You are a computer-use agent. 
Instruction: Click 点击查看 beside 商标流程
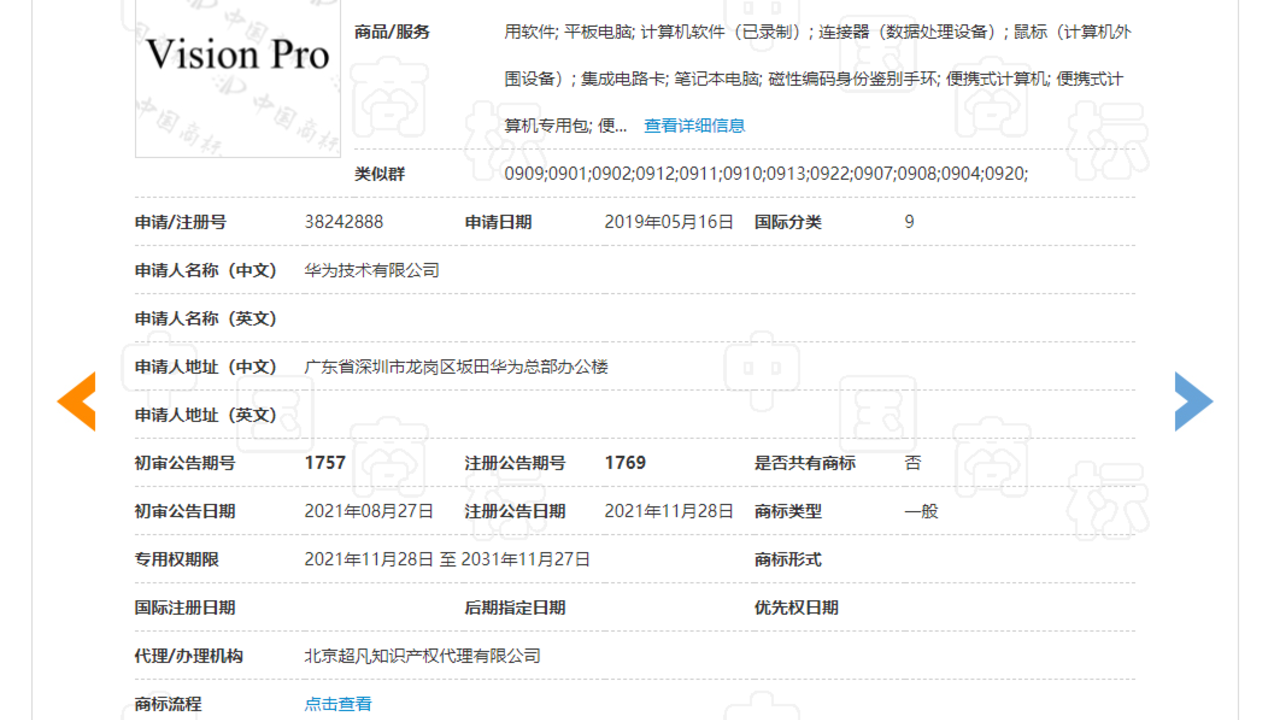click(x=338, y=704)
